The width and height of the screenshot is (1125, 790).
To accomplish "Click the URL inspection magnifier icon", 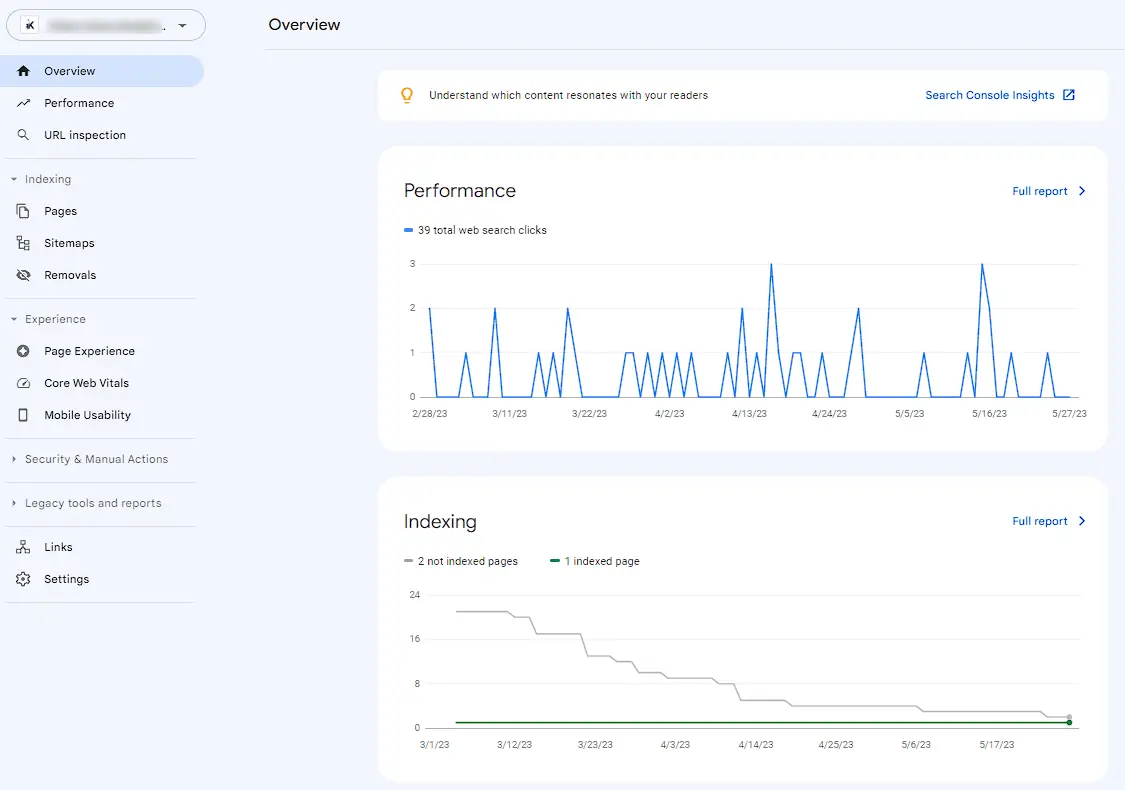I will pos(24,135).
